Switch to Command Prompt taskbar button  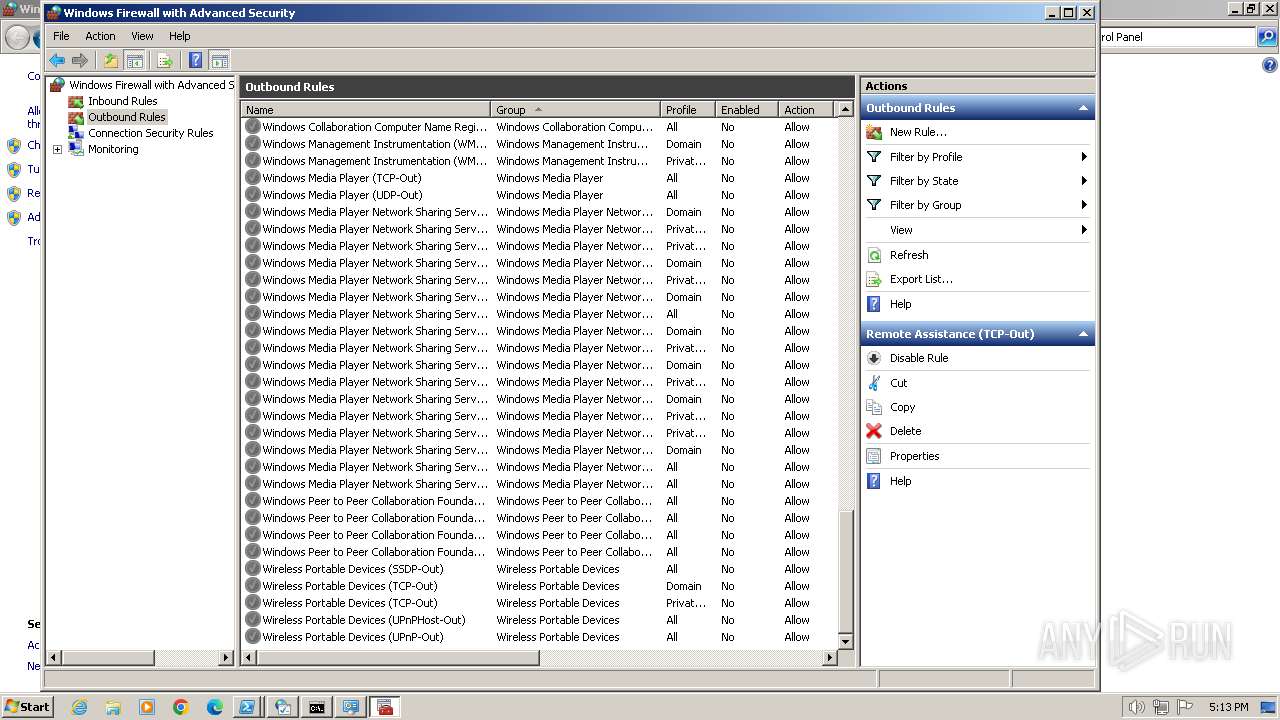click(316, 707)
